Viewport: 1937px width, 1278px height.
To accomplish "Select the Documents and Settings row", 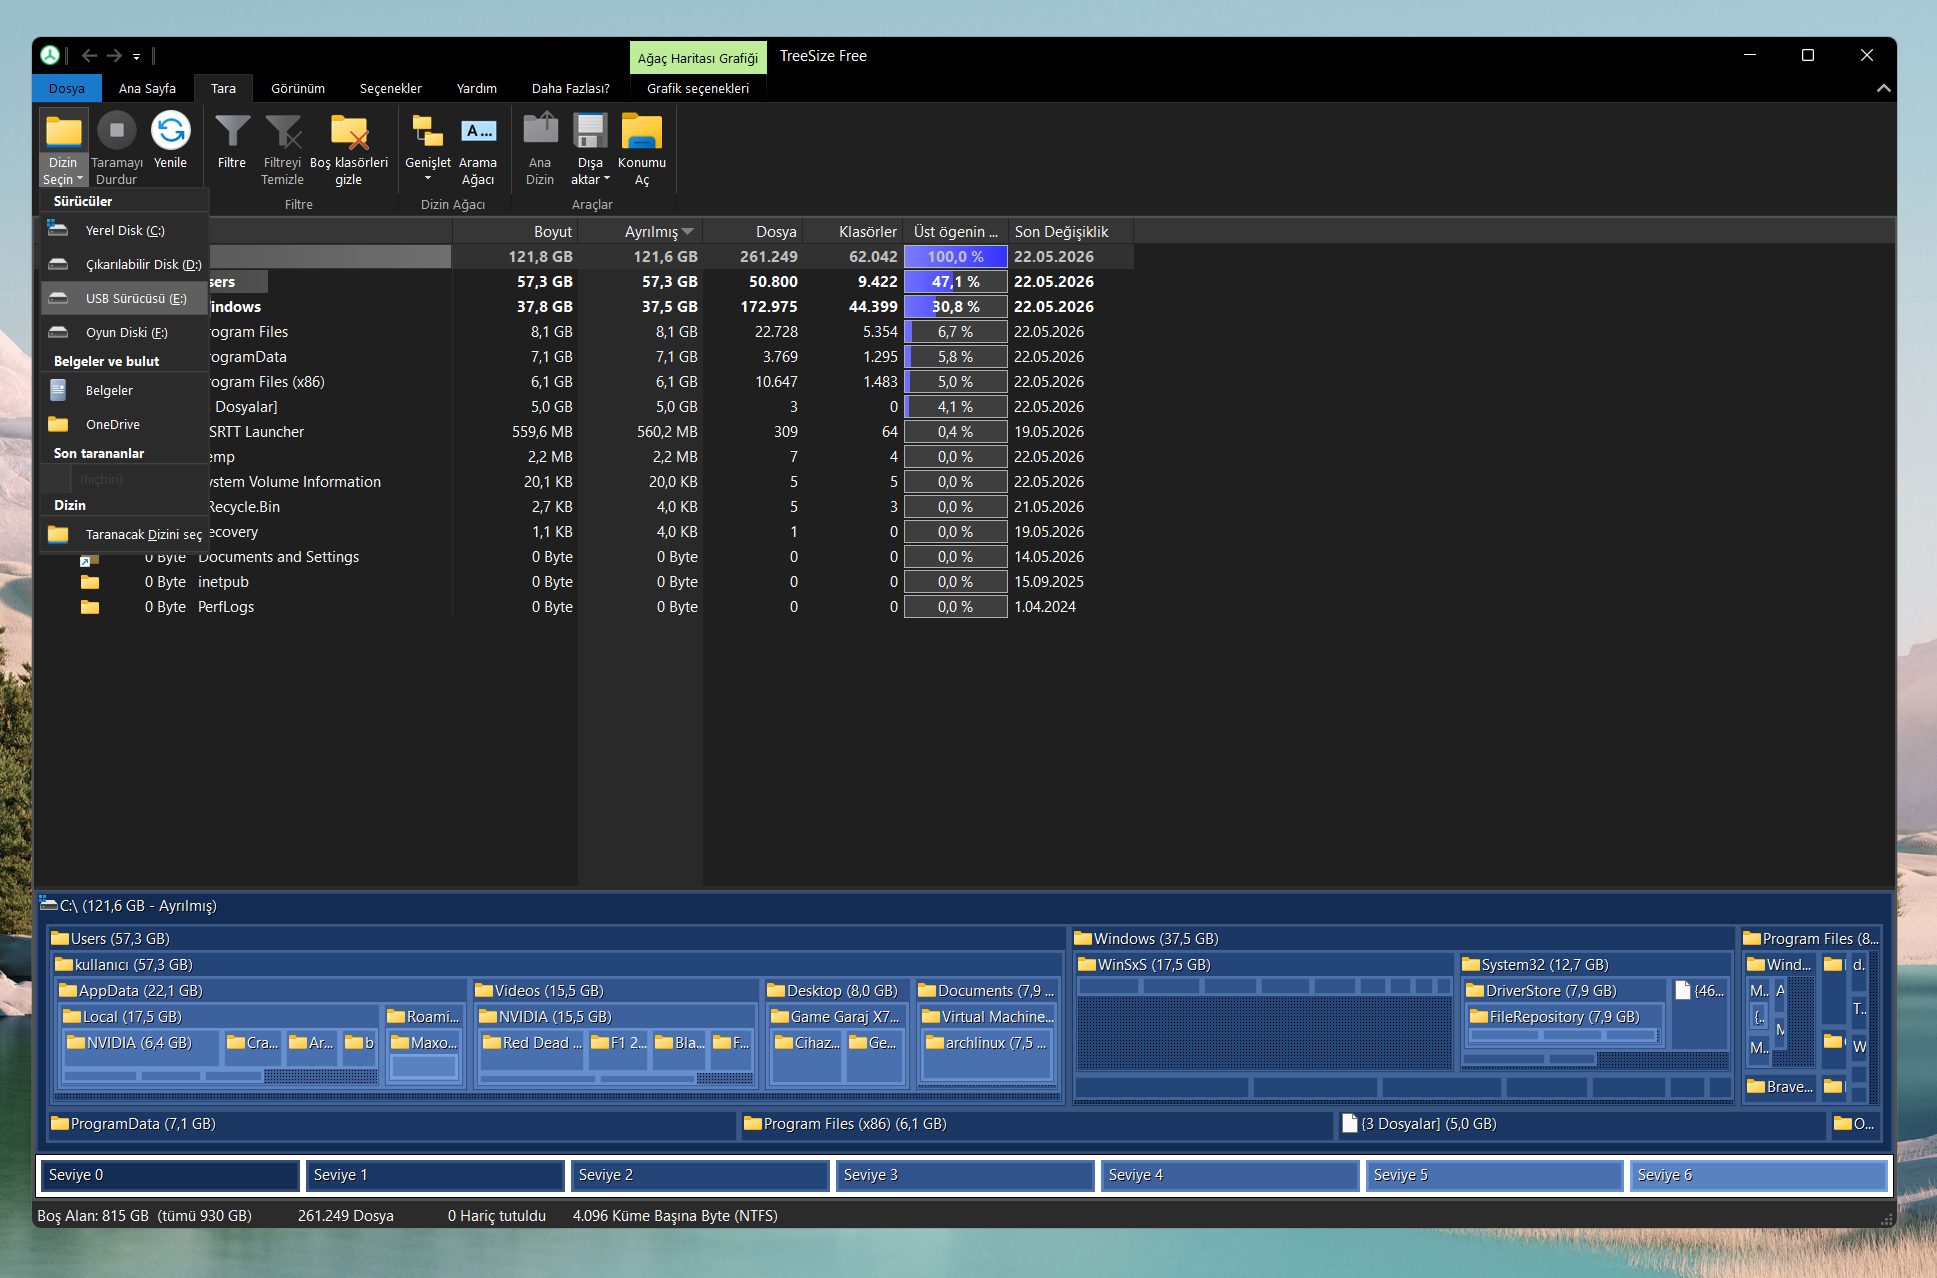I will pyautogui.click(x=278, y=557).
